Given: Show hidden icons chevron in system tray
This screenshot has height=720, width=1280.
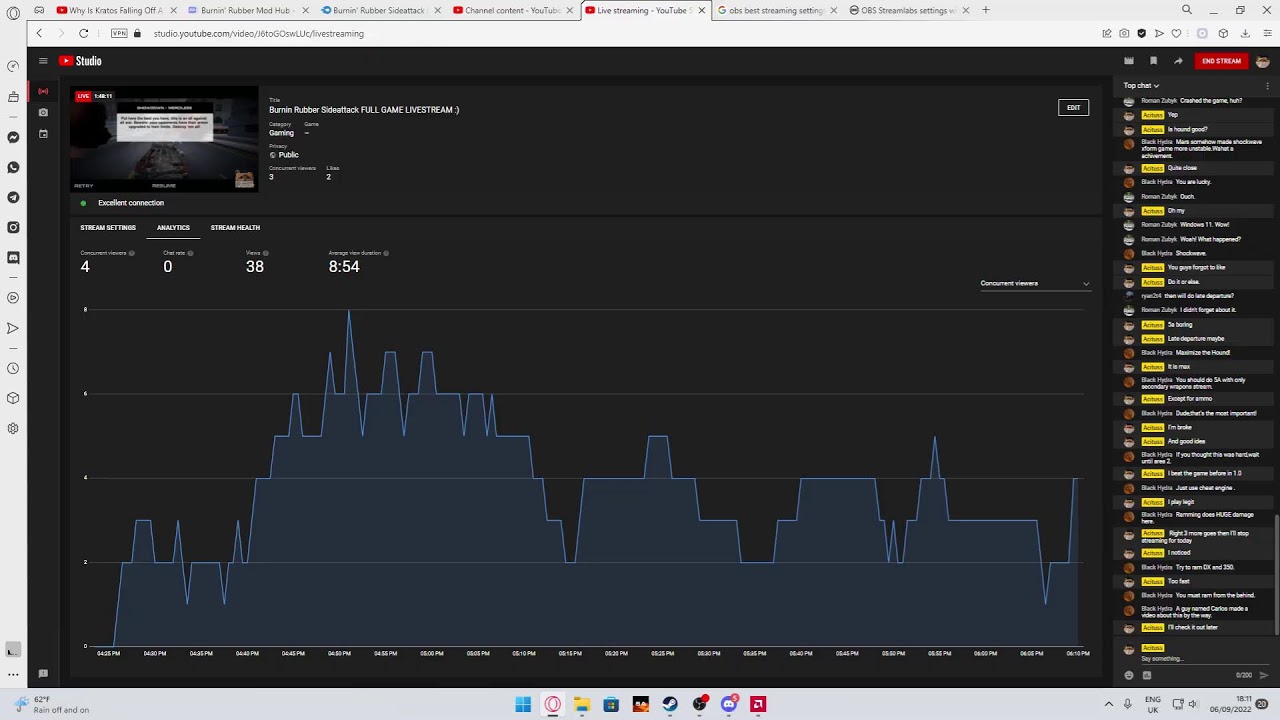Looking at the screenshot, I should [1108, 704].
